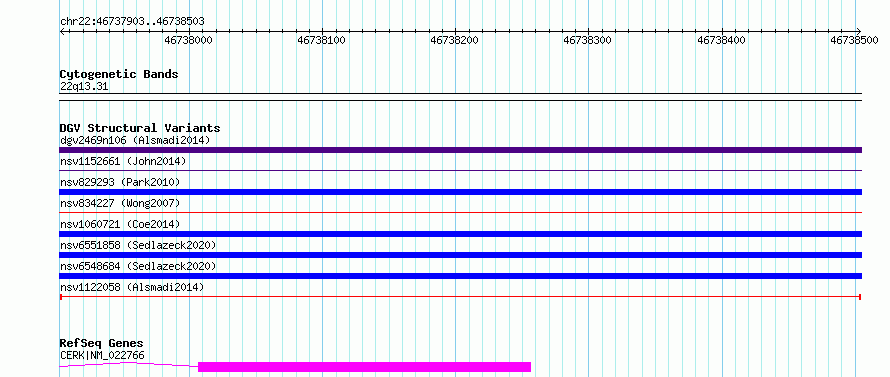This screenshot has height=377, width=890.
Task: Click ruler position 46738400
Action: tap(721, 40)
